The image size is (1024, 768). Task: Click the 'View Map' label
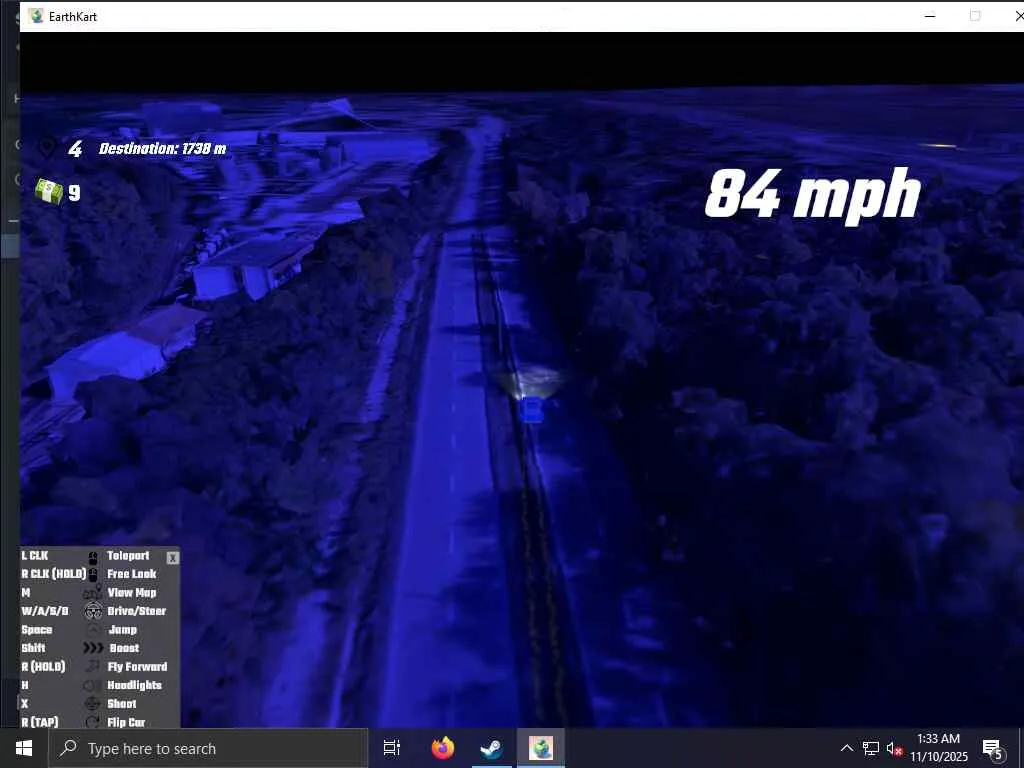(x=132, y=592)
